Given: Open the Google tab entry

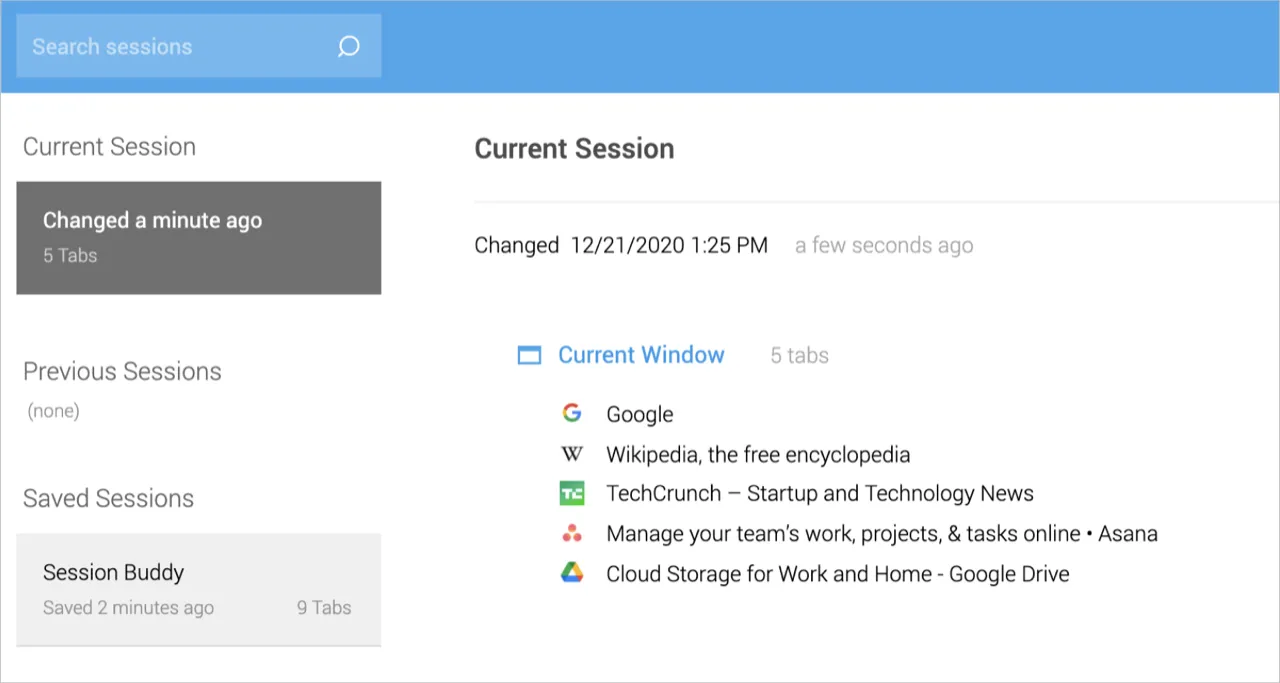Looking at the screenshot, I should point(639,413).
